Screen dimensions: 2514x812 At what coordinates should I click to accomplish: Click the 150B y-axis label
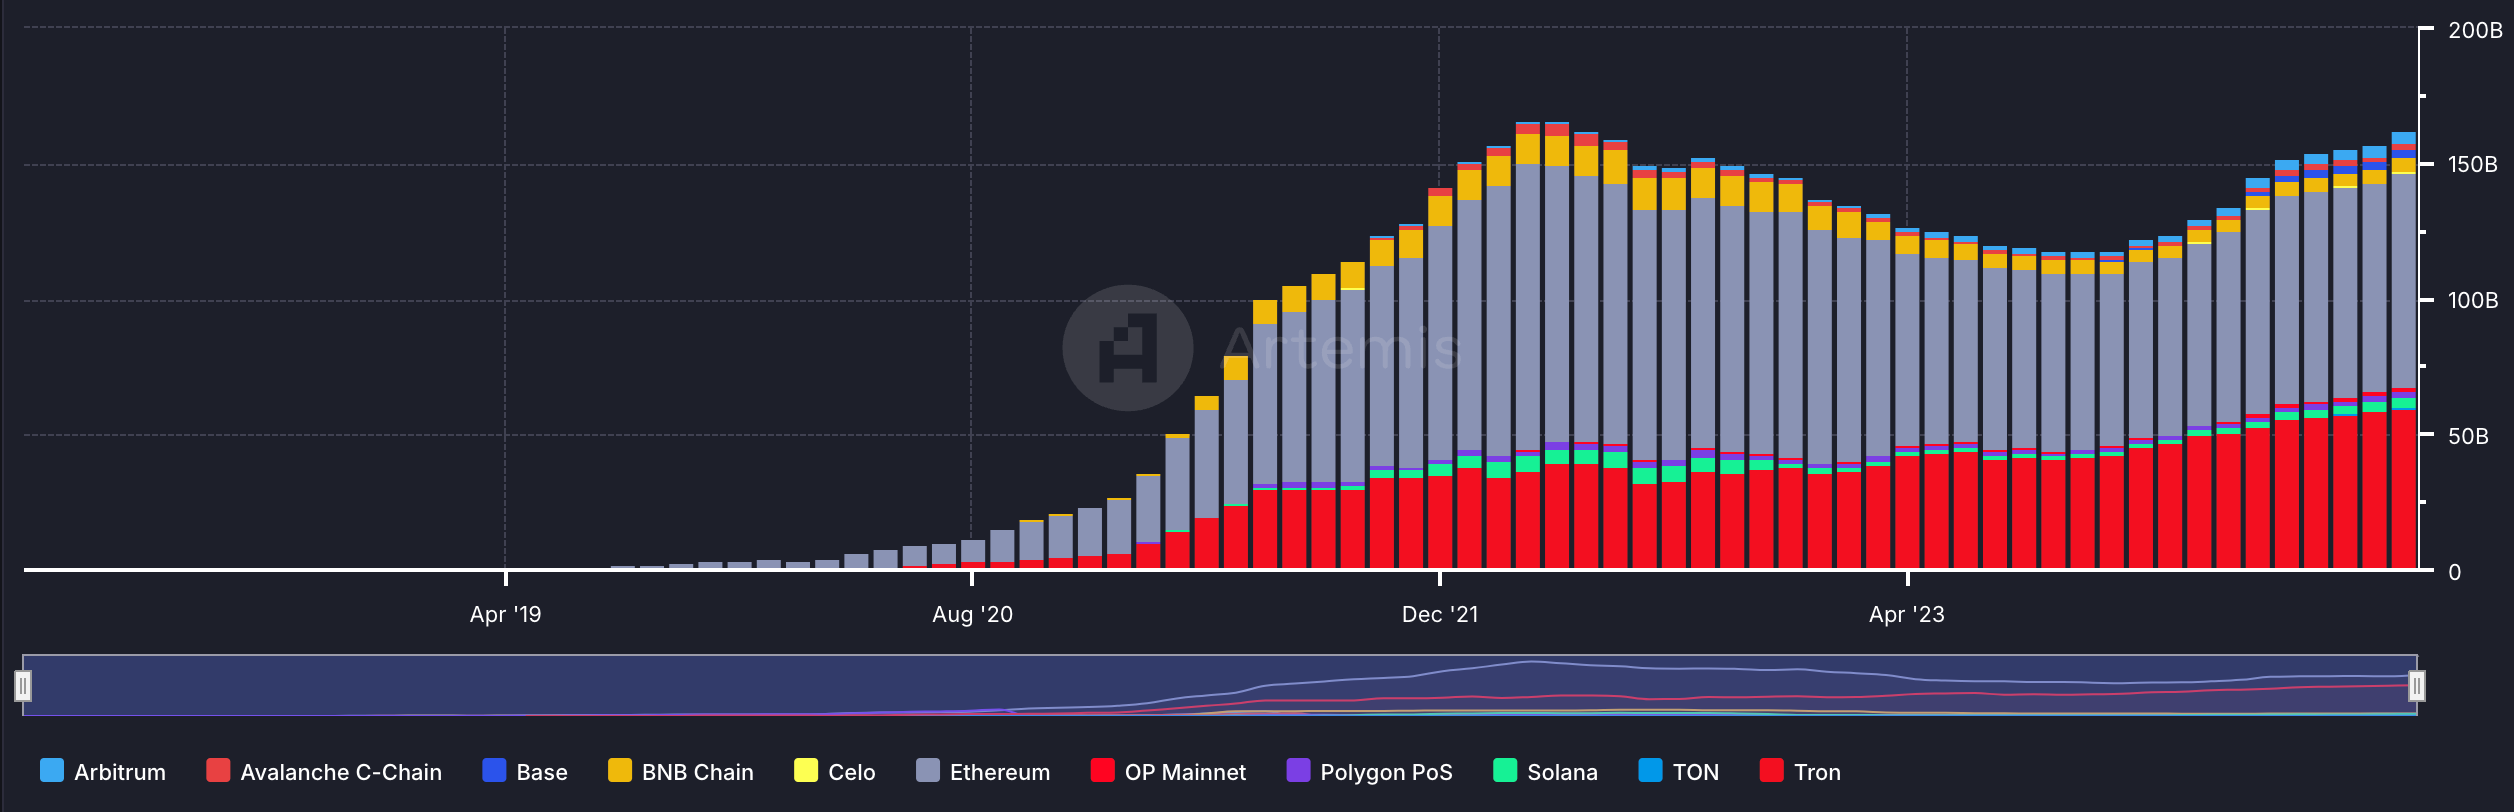click(2473, 164)
